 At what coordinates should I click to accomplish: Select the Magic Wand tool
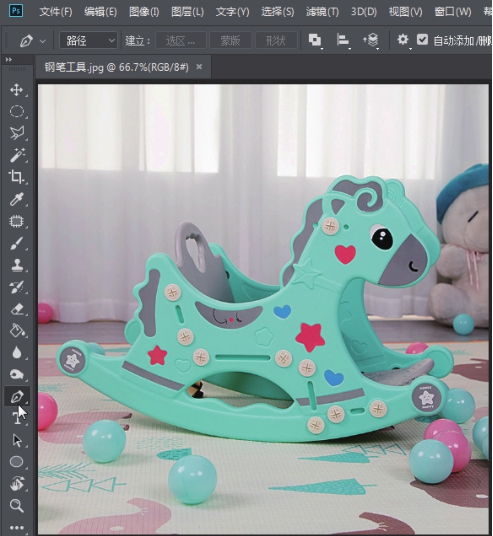point(17,155)
